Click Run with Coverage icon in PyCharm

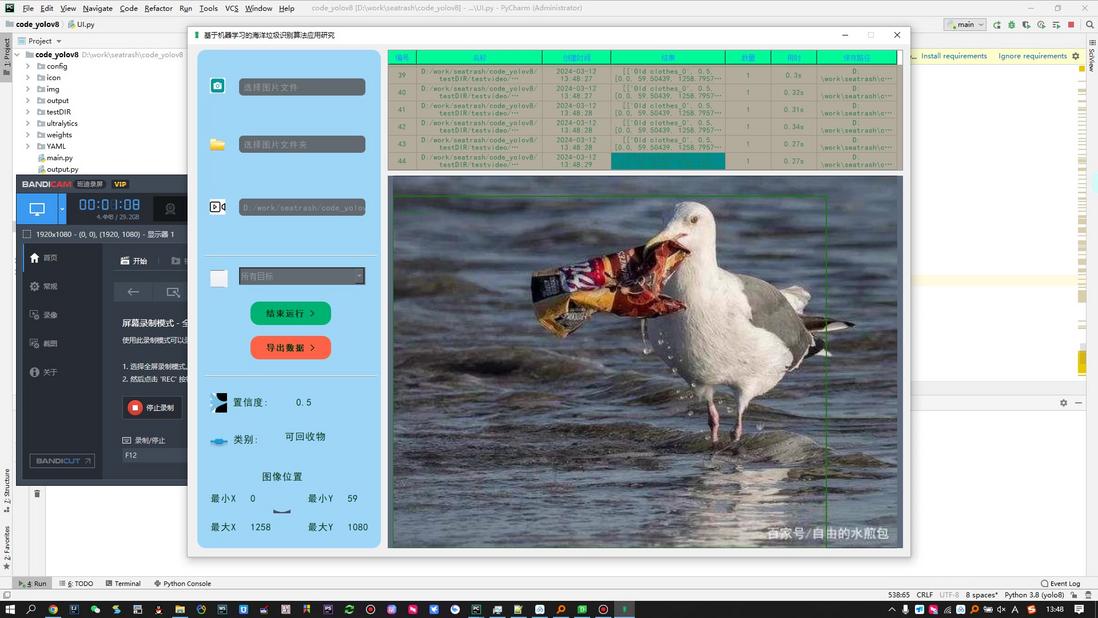pos(1026,24)
